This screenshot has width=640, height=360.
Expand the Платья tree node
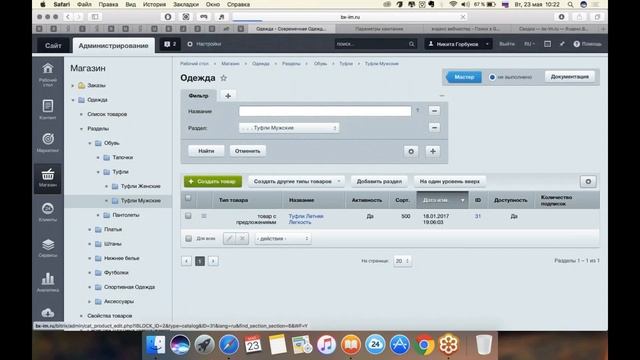coord(90,229)
